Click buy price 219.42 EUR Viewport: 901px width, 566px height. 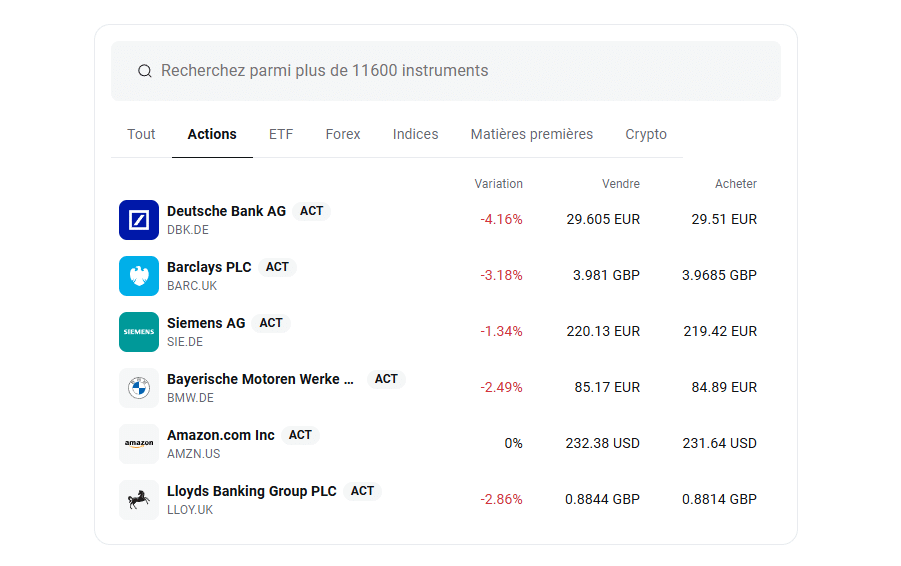[x=720, y=332]
